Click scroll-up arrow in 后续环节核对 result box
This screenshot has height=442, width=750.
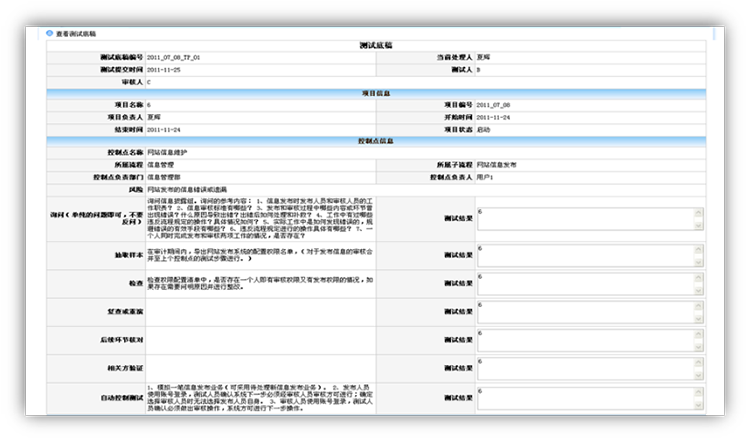[x=698, y=334]
